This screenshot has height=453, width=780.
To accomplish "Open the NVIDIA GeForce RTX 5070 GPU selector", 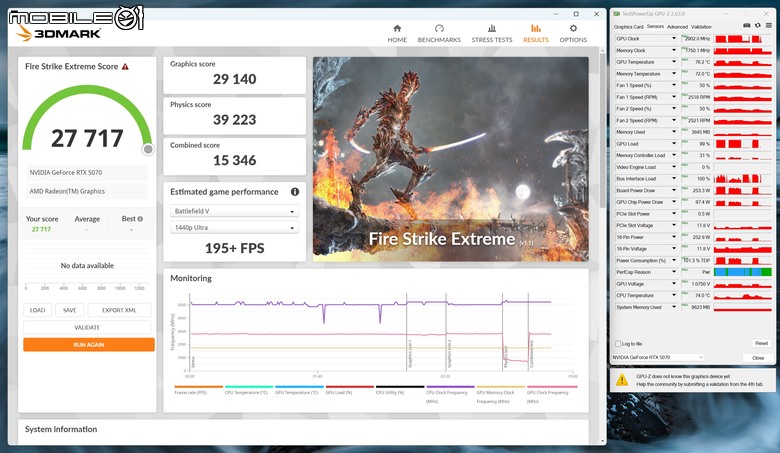I will coord(658,358).
